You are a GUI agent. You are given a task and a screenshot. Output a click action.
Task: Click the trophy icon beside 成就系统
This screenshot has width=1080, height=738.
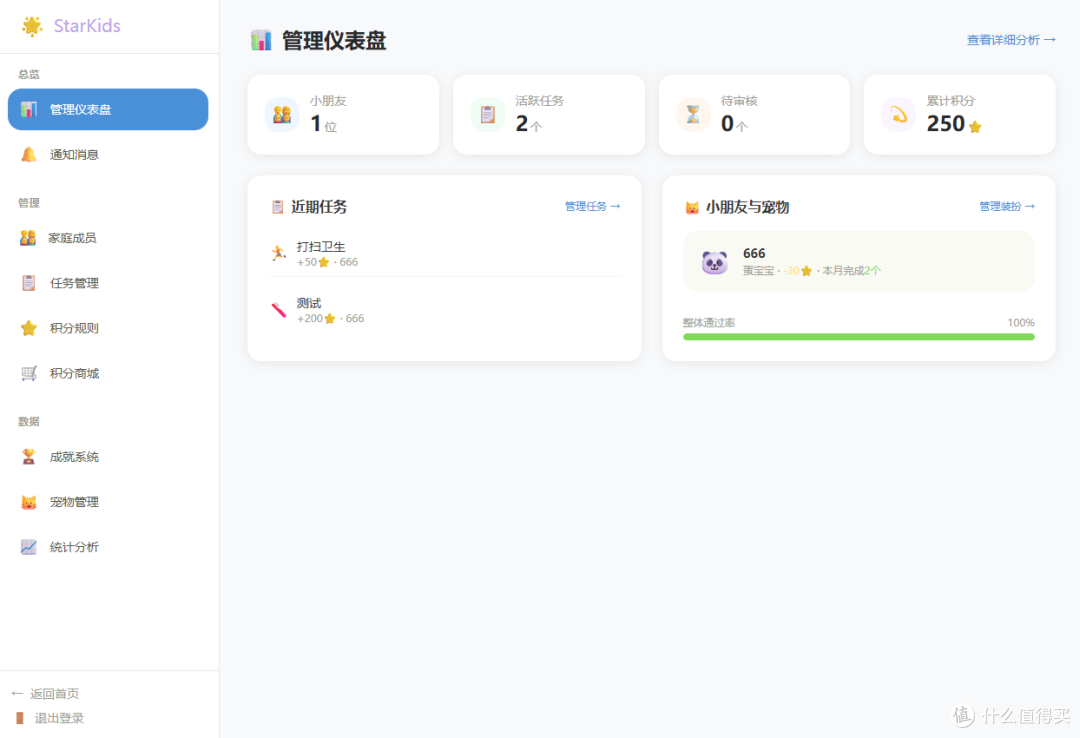(29, 457)
